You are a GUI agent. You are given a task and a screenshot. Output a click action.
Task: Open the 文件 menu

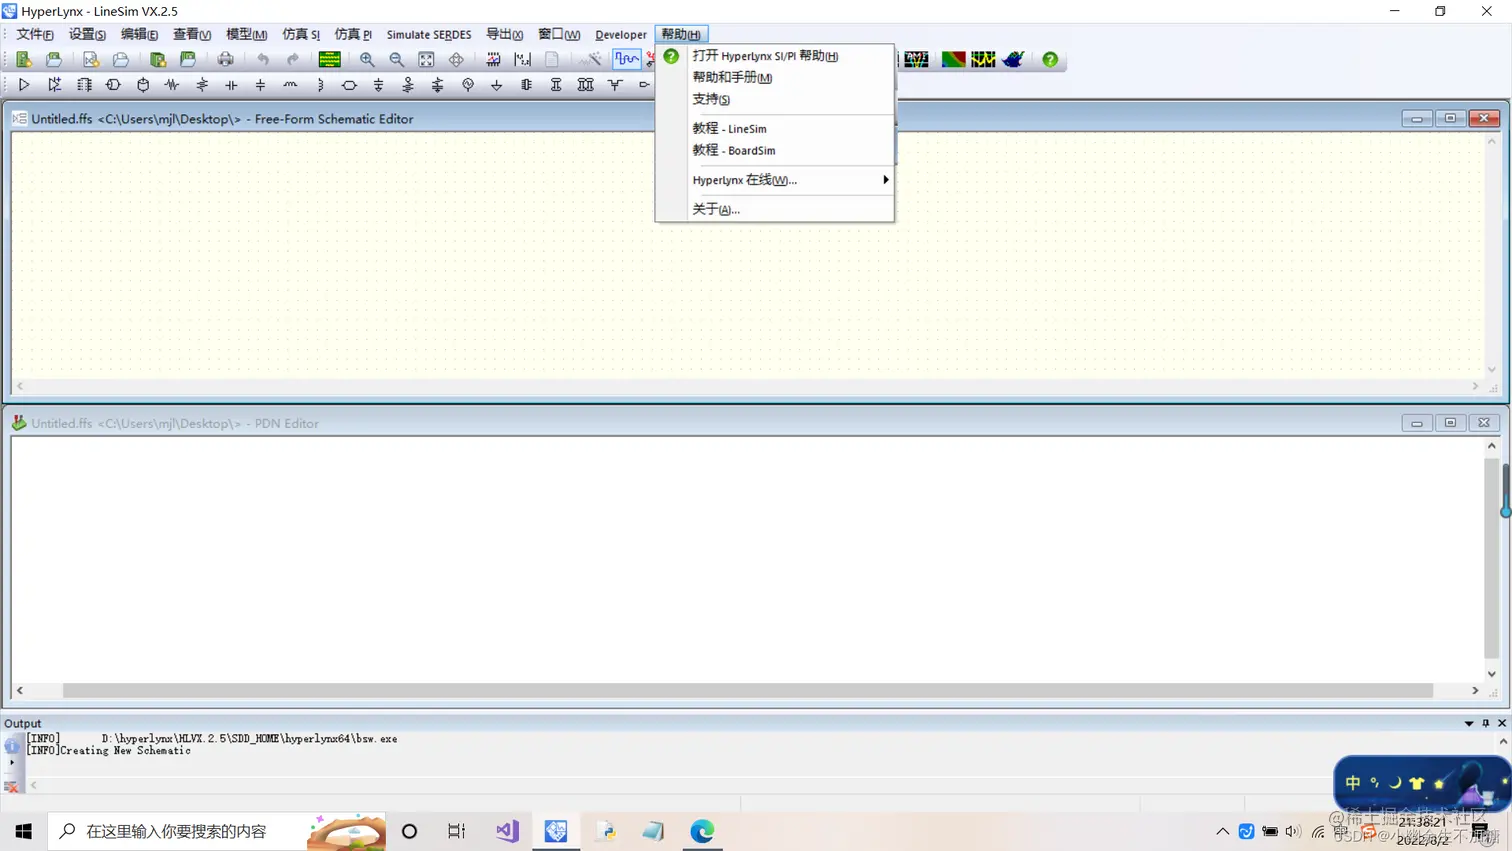point(35,34)
